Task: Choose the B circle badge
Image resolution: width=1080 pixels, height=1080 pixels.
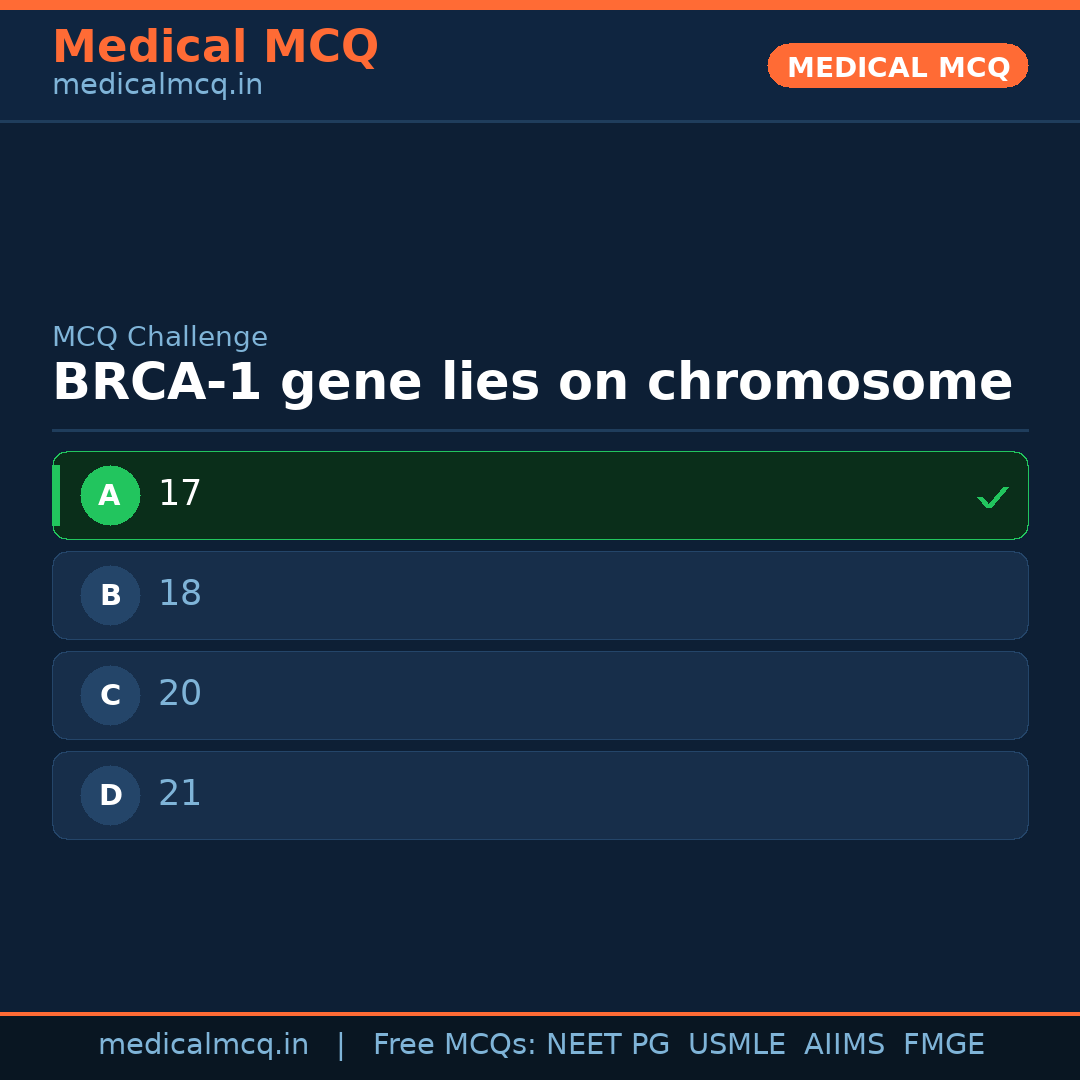Action: 110,595
